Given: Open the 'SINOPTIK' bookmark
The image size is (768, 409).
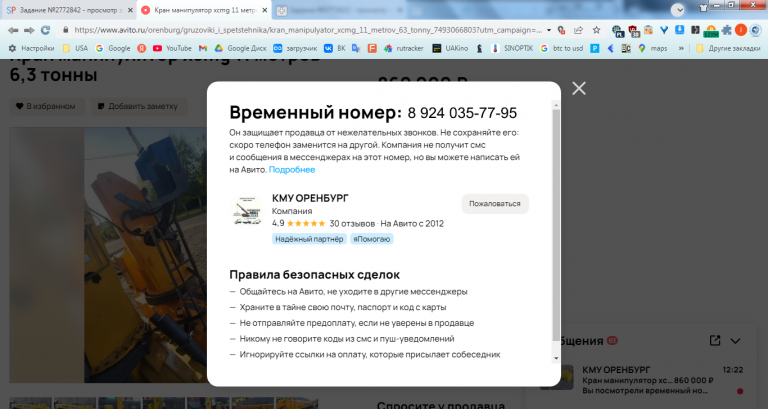Looking at the screenshot, I should [512, 48].
